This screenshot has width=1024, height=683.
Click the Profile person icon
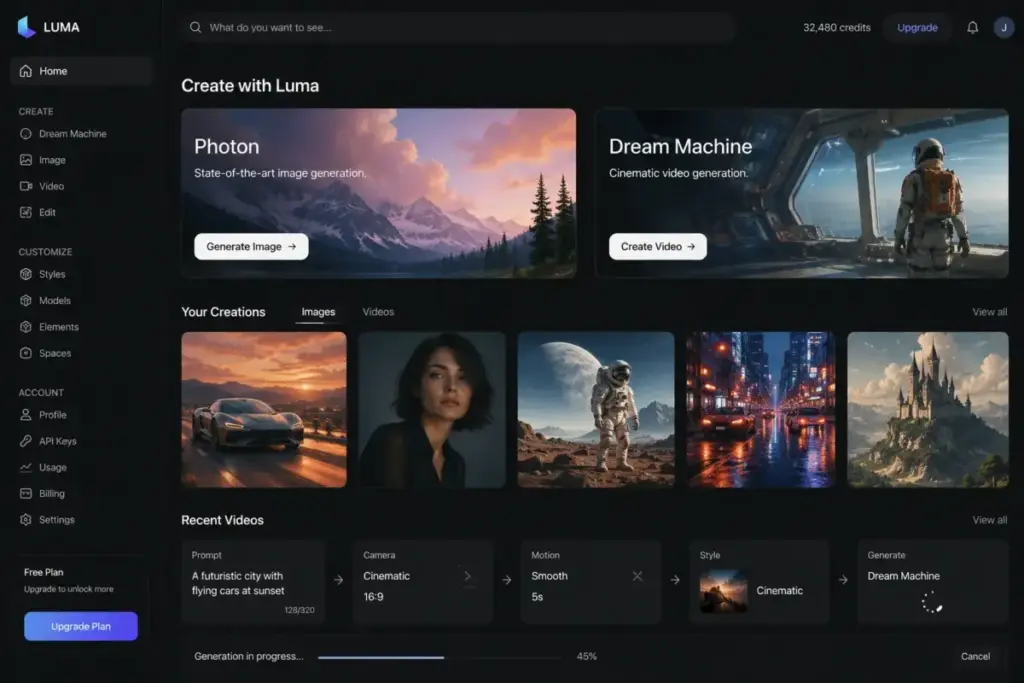pyautogui.click(x=25, y=415)
